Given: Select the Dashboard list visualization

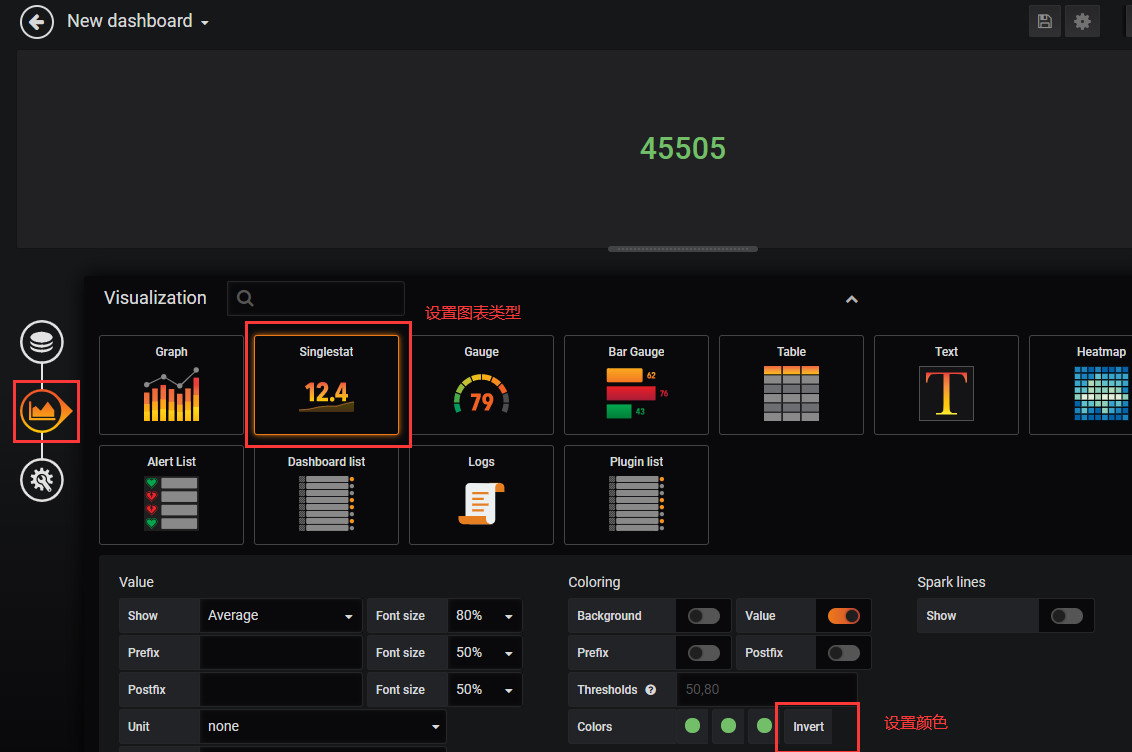Looking at the screenshot, I should tap(326, 494).
